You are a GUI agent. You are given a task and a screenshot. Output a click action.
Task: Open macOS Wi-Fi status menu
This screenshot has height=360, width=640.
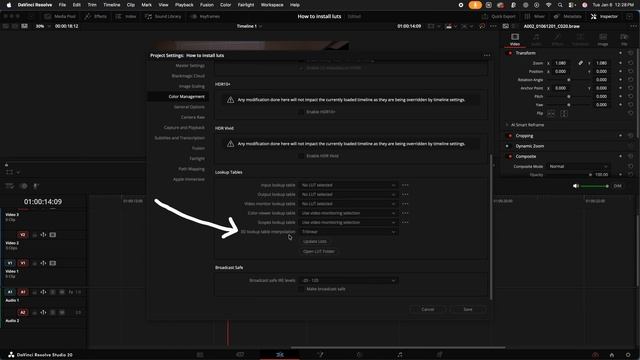click(x=549, y=5)
